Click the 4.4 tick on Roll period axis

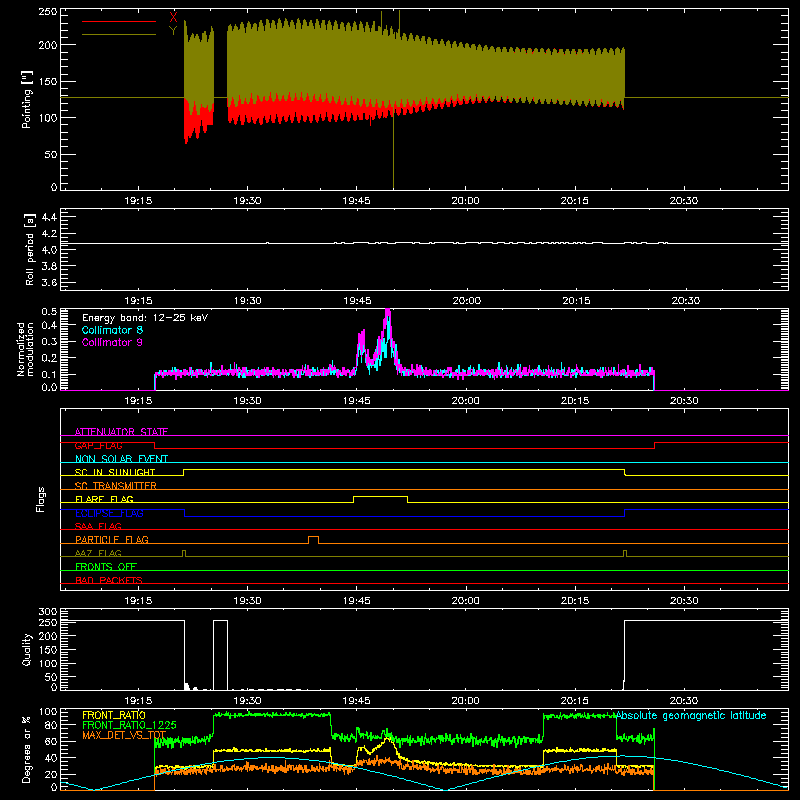point(49,217)
